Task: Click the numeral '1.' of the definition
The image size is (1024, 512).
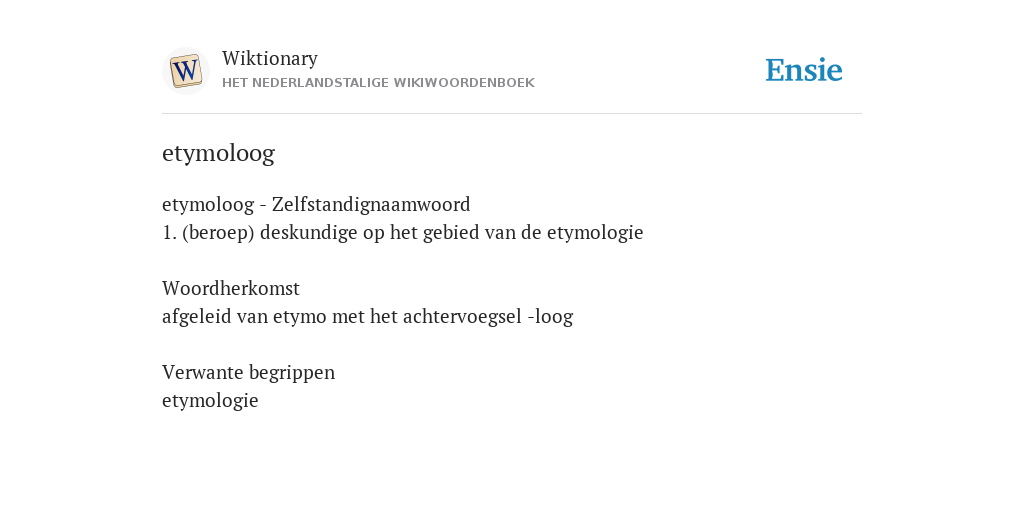Action: pos(169,232)
